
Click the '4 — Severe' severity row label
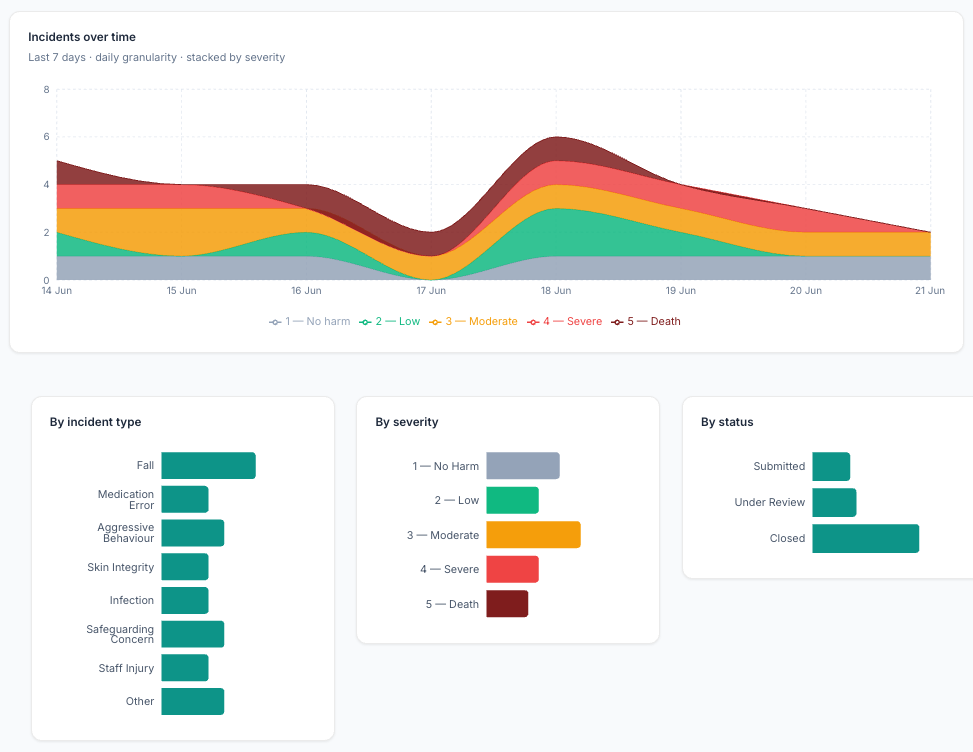pyautogui.click(x=449, y=569)
